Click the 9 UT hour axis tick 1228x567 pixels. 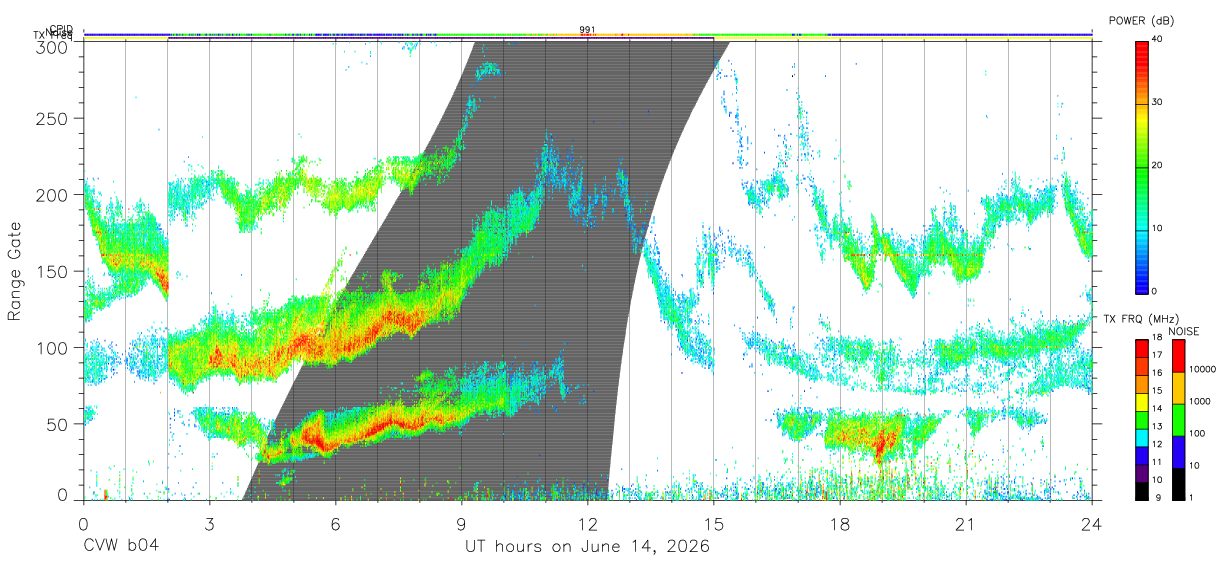(x=462, y=523)
